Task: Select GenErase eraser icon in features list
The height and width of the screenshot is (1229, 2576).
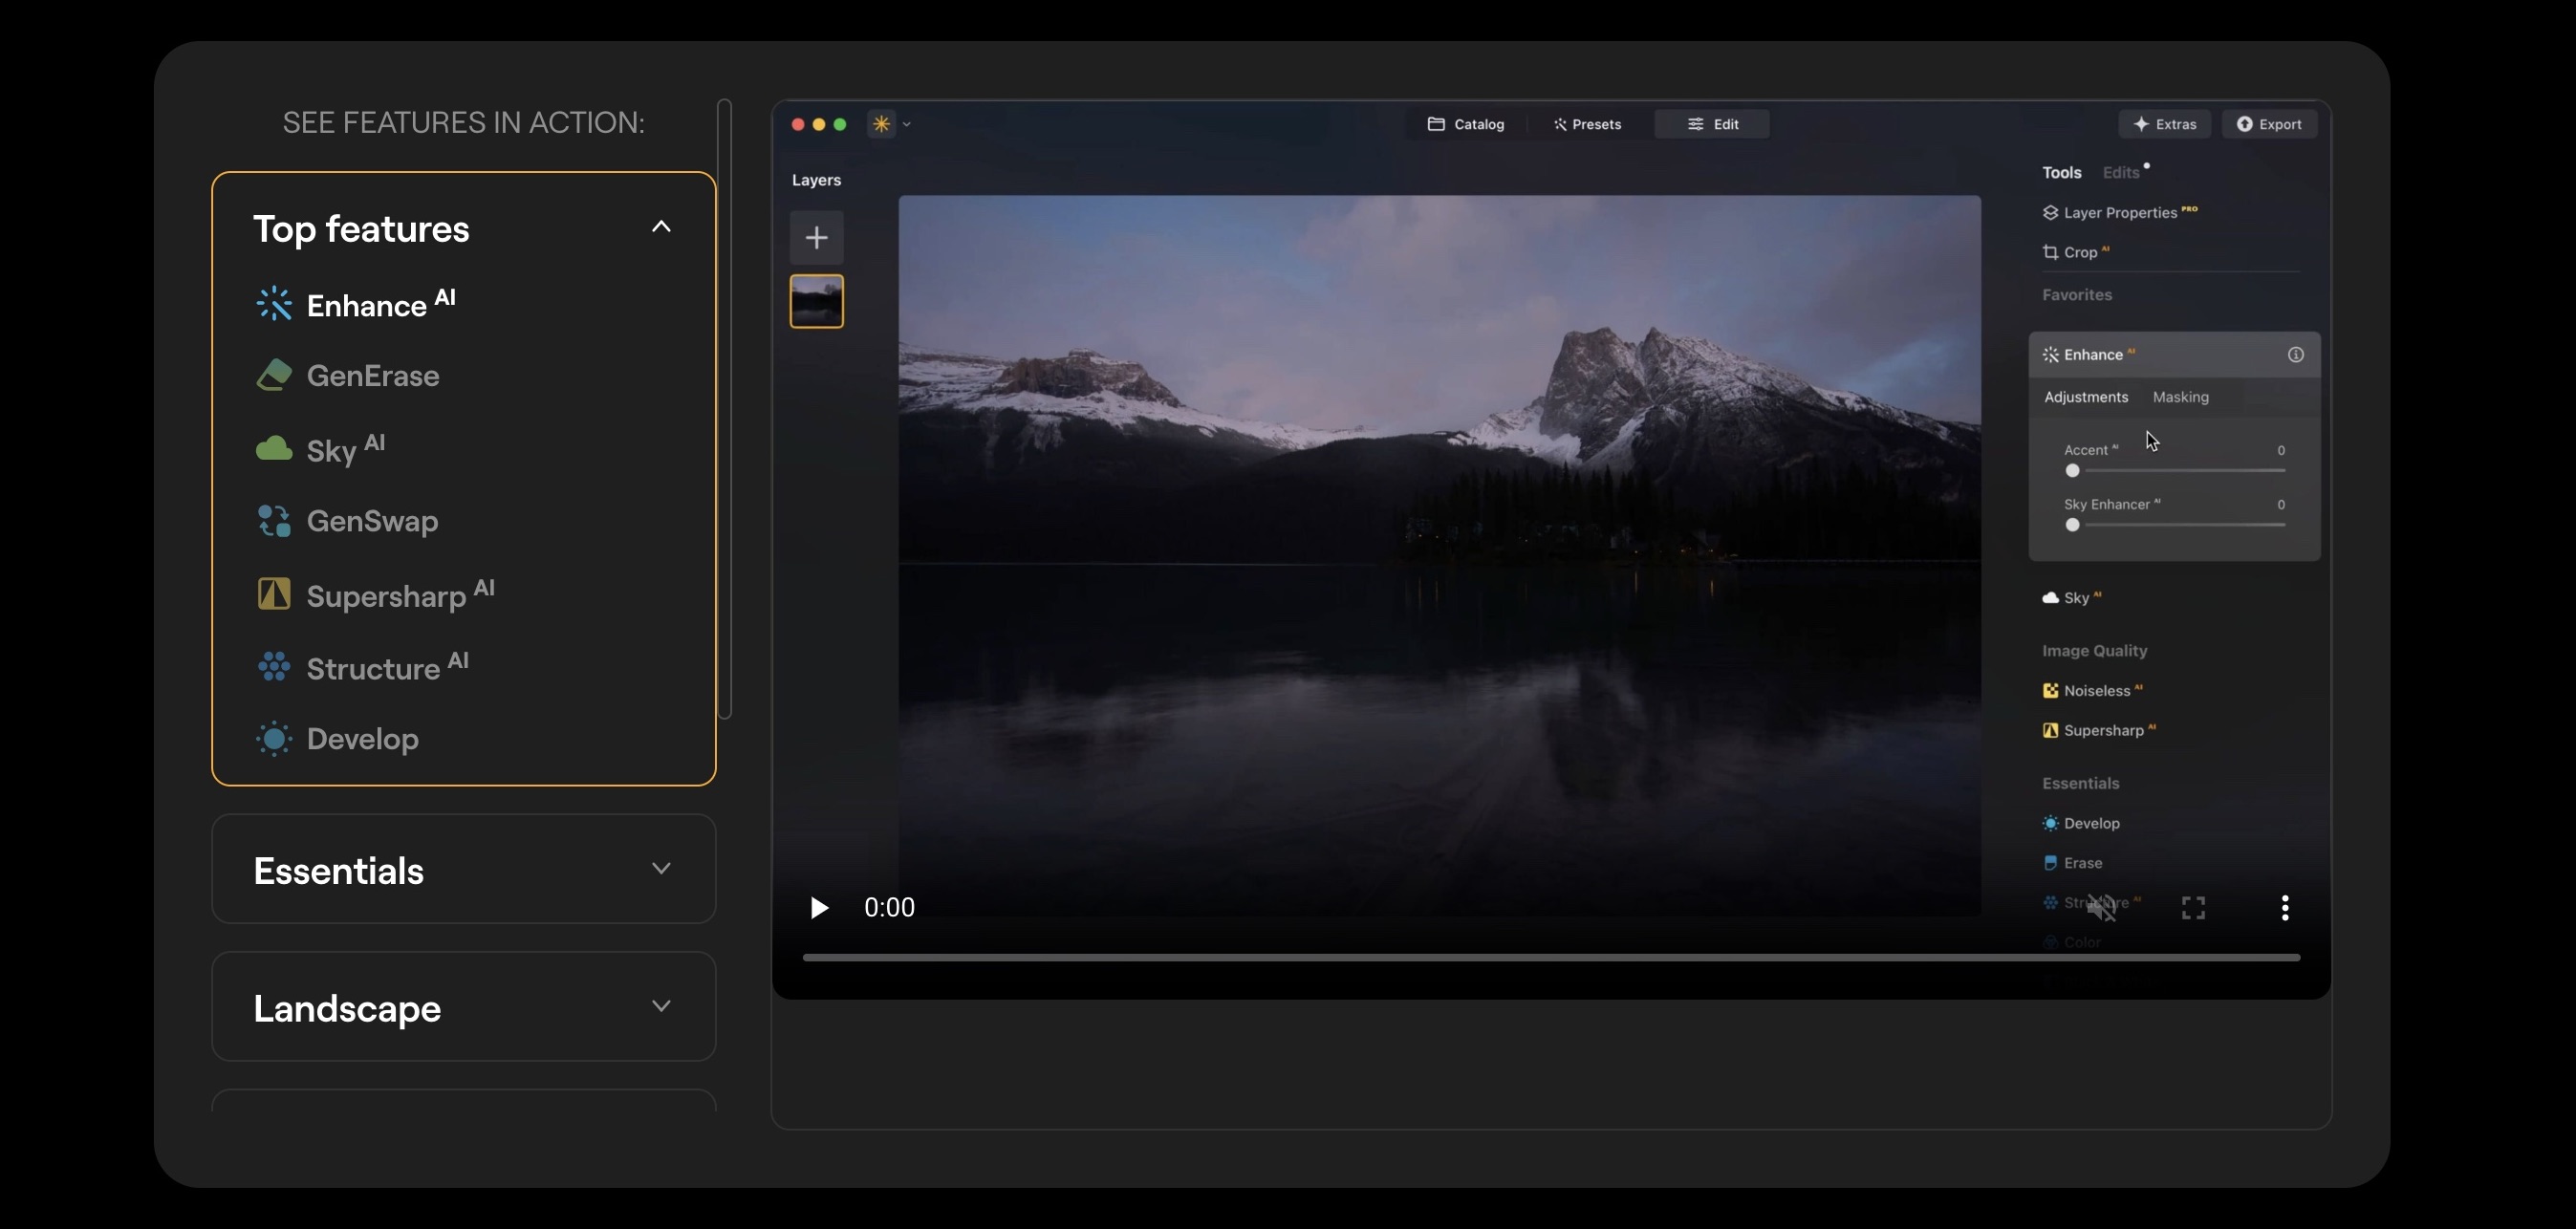Action: pyautogui.click(x=274, y=375)
